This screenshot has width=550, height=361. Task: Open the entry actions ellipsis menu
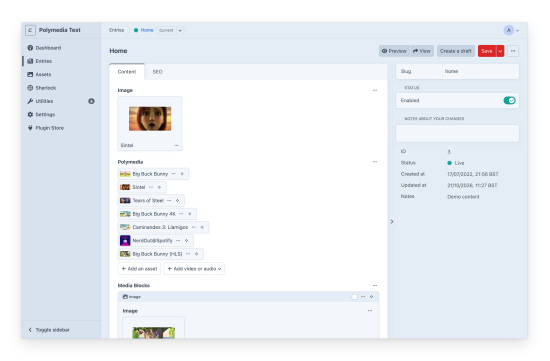[513, 51]
